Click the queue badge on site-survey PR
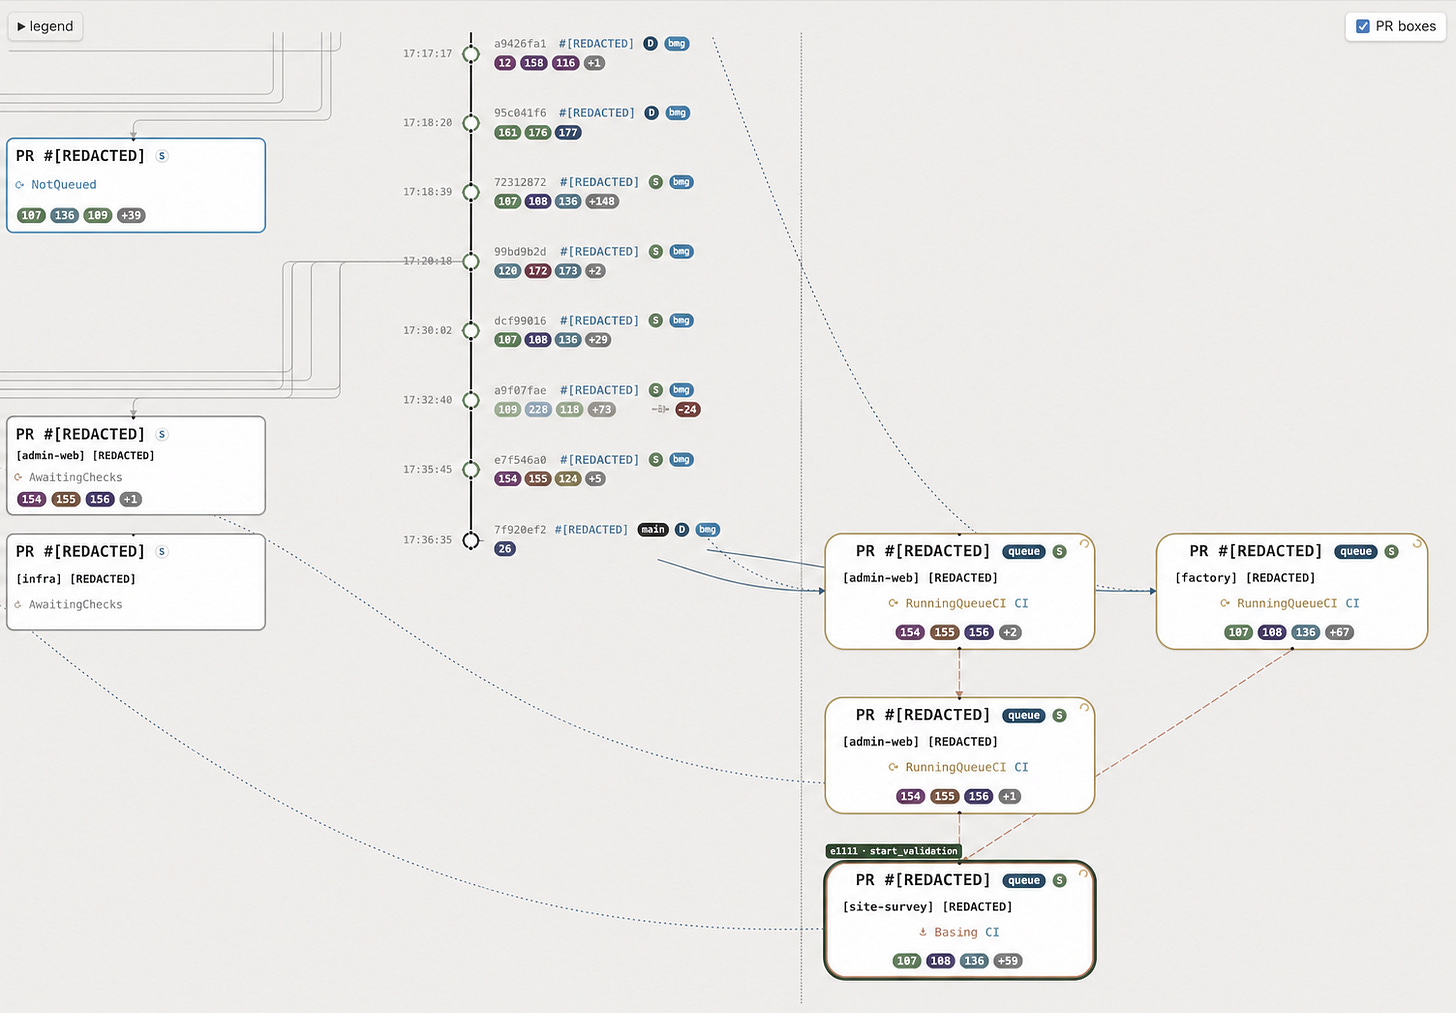This screenshot has height=1013, width=1456. (x=1024, y=881)
